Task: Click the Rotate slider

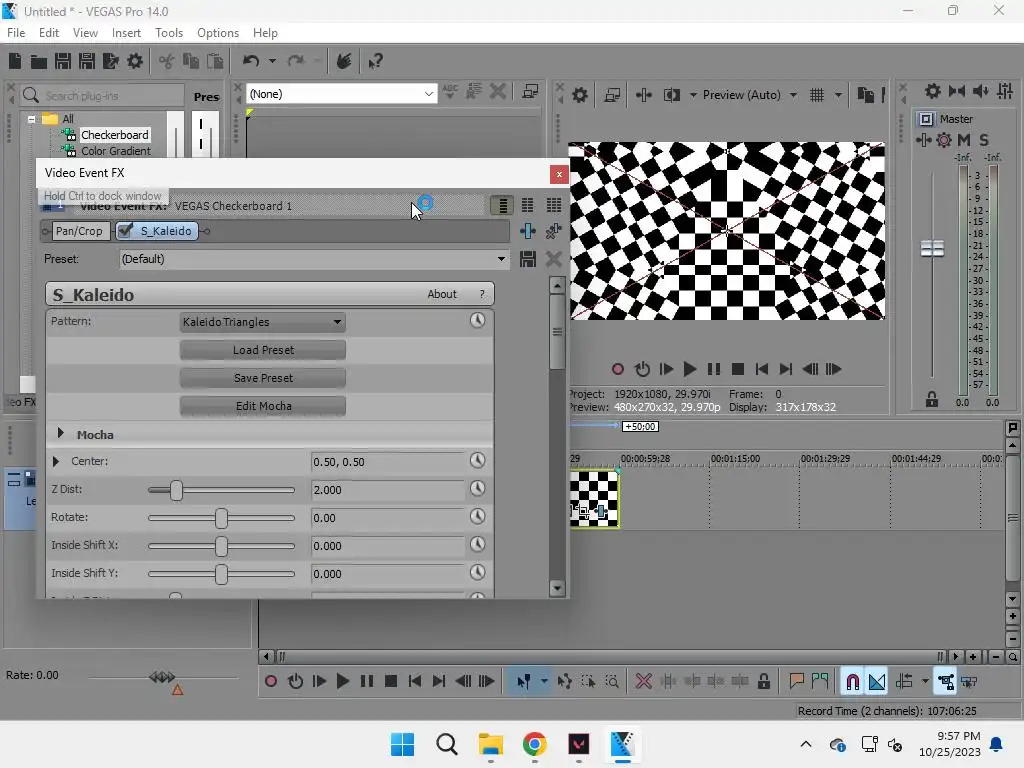Action: pos(221,518)
